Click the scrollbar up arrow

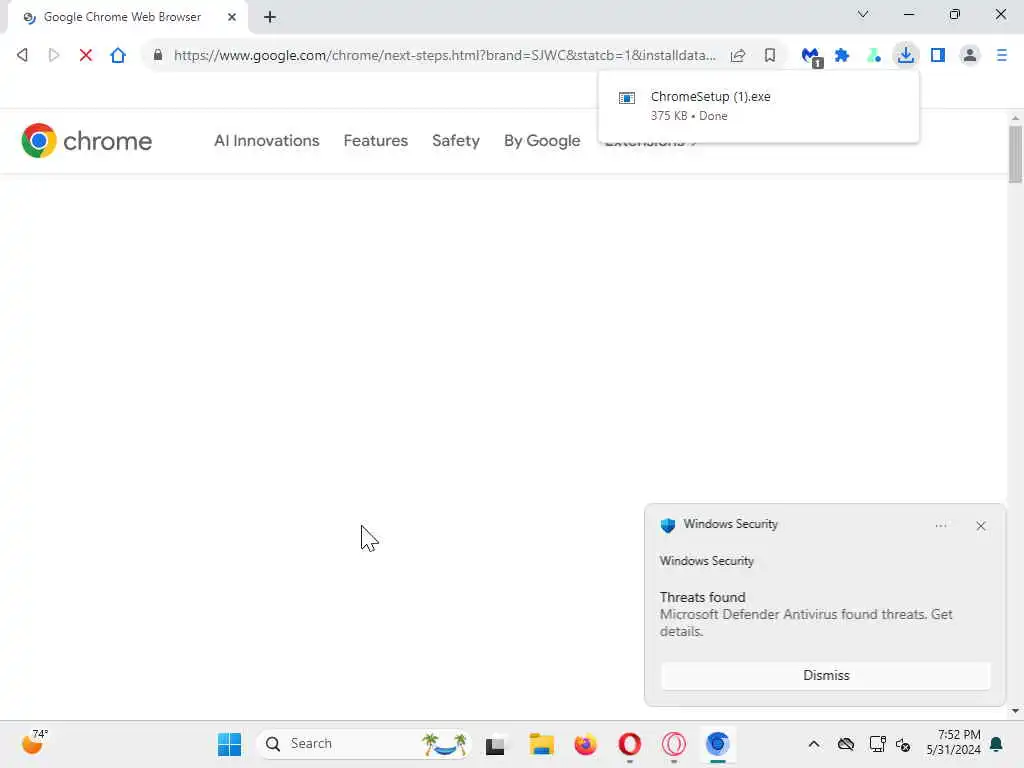click(1015, 118)
